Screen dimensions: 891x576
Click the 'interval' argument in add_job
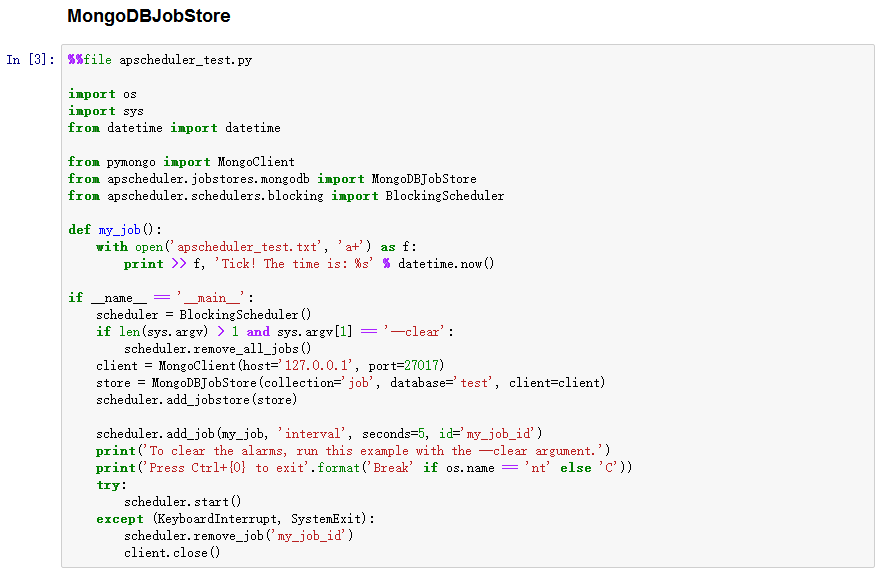(x=311, y=434)
